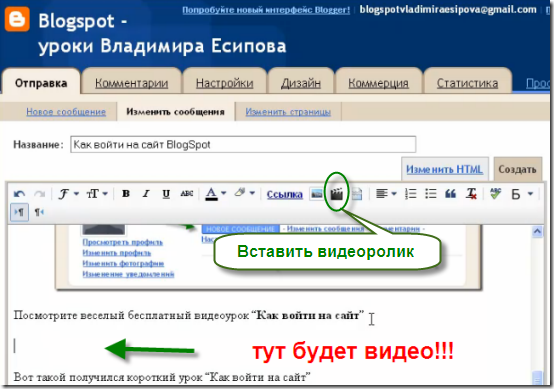Click the Изменить фотографию link in the editor image
The height and width of the screenshot is (389, 554).
(123, 263)
